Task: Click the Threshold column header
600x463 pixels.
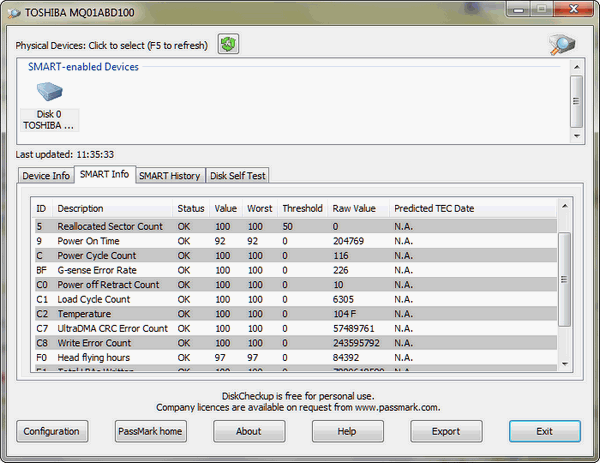Action: [x=302, y=209]
